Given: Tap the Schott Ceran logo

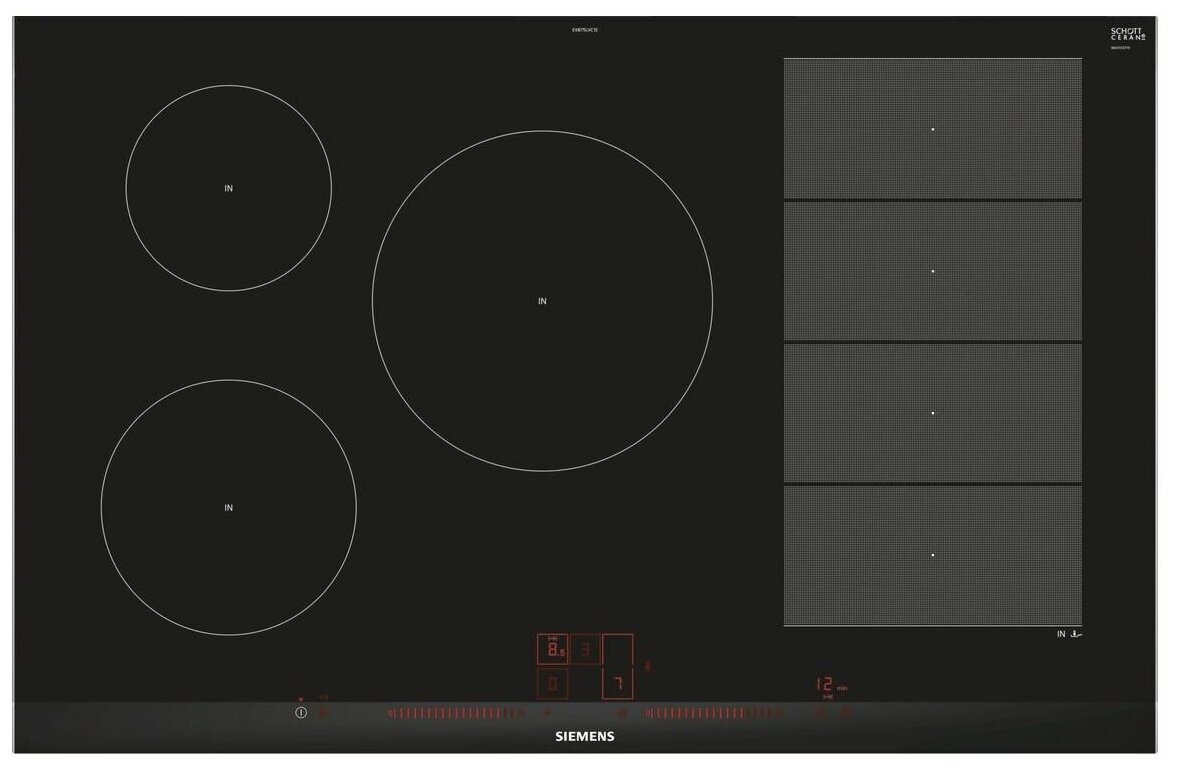Looking at the screenshot, I should click(x=1127, y=34).
